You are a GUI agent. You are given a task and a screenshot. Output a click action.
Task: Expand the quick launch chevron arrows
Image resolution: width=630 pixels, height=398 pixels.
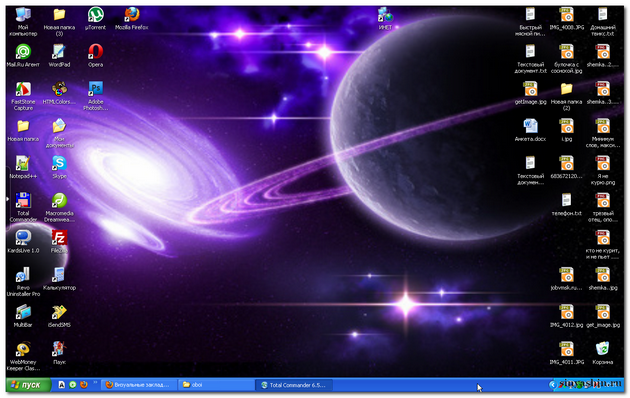pyautogui.click(x=96, y=383)
